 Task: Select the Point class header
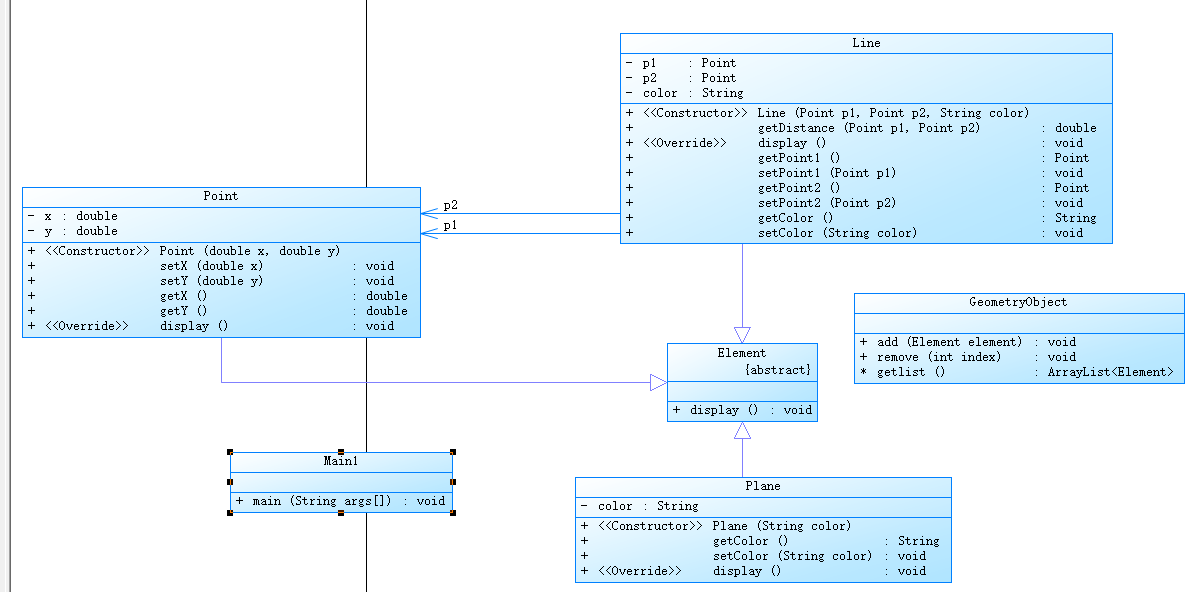221,196
